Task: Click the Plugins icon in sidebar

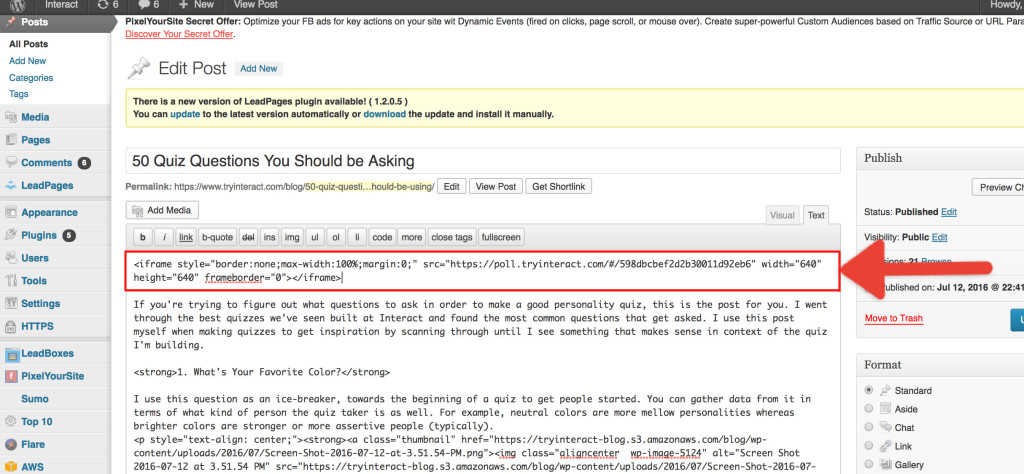Action: tap(11, 235)
